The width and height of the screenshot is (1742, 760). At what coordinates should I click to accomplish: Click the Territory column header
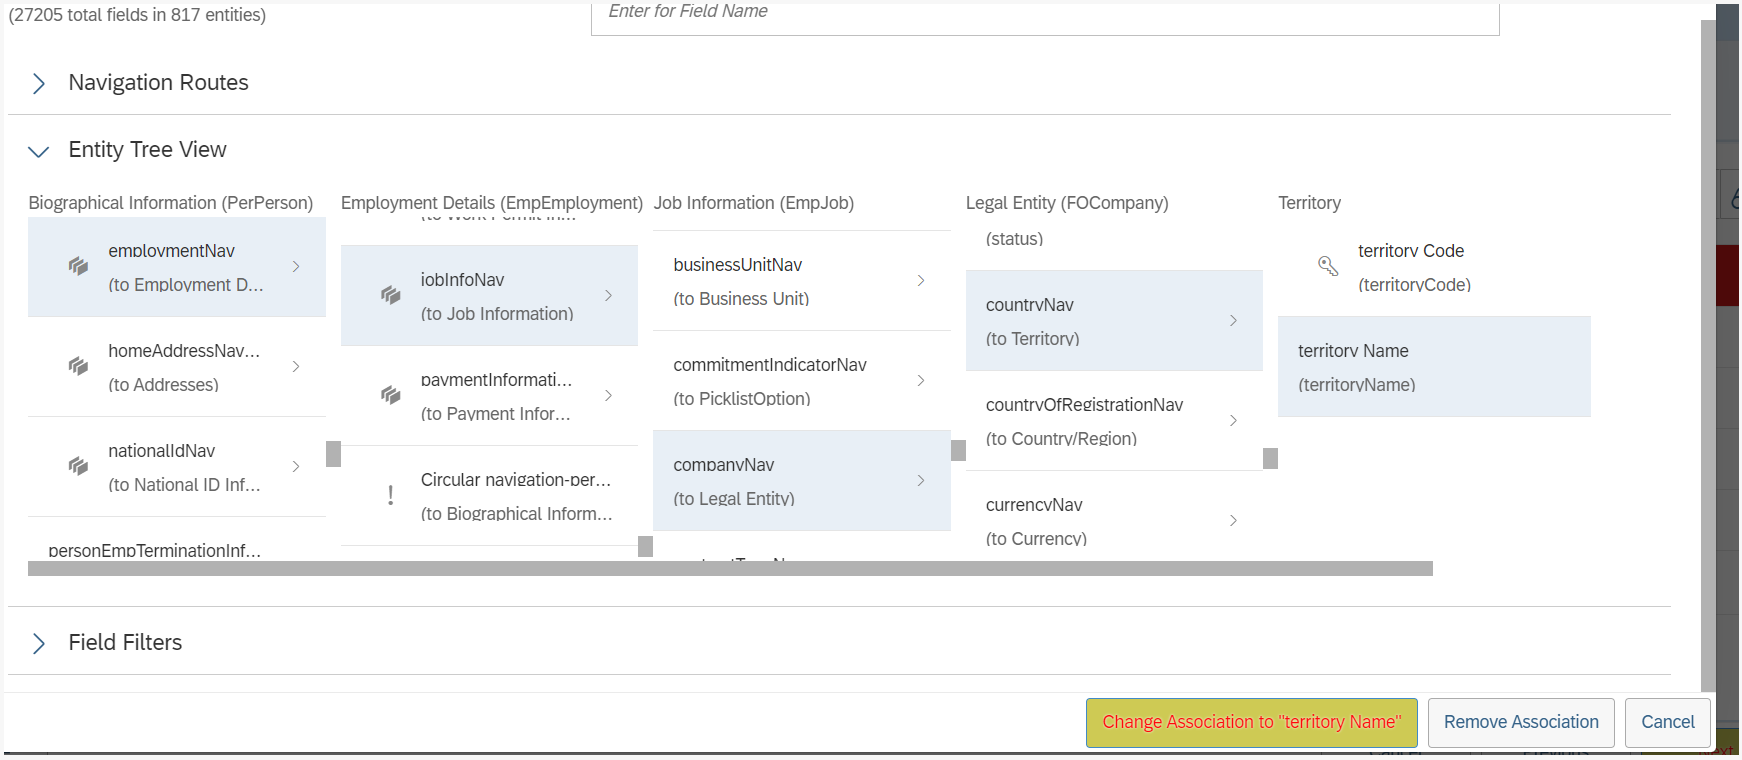coord(1310,203)
